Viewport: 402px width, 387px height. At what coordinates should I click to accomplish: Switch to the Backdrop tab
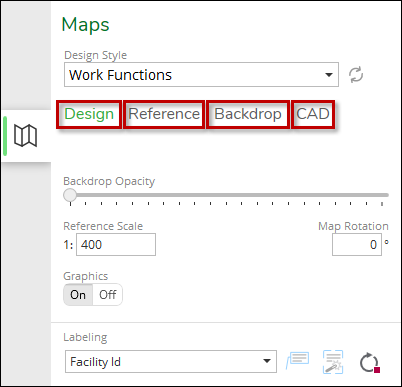(248, 114)
